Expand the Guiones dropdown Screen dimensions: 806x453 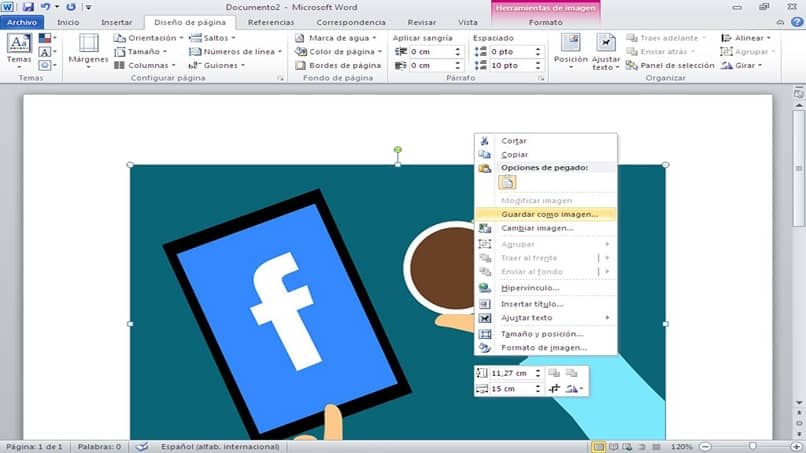(x=216, y=65)
